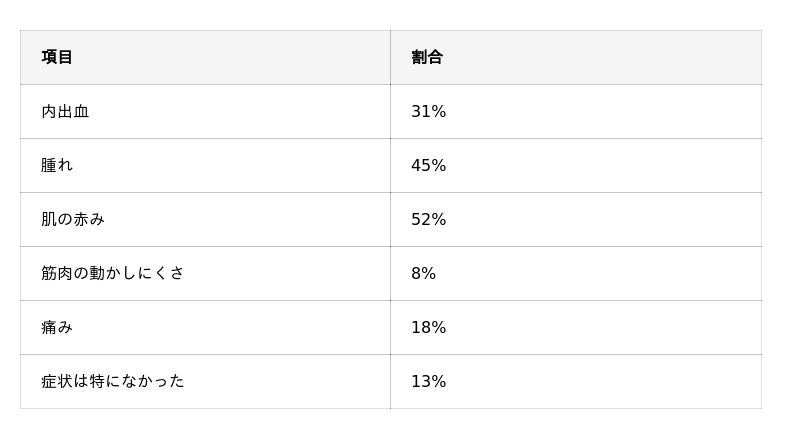Click the なかった text in the last row
This screenshot has width=800, height=439.
coord(153,382)
